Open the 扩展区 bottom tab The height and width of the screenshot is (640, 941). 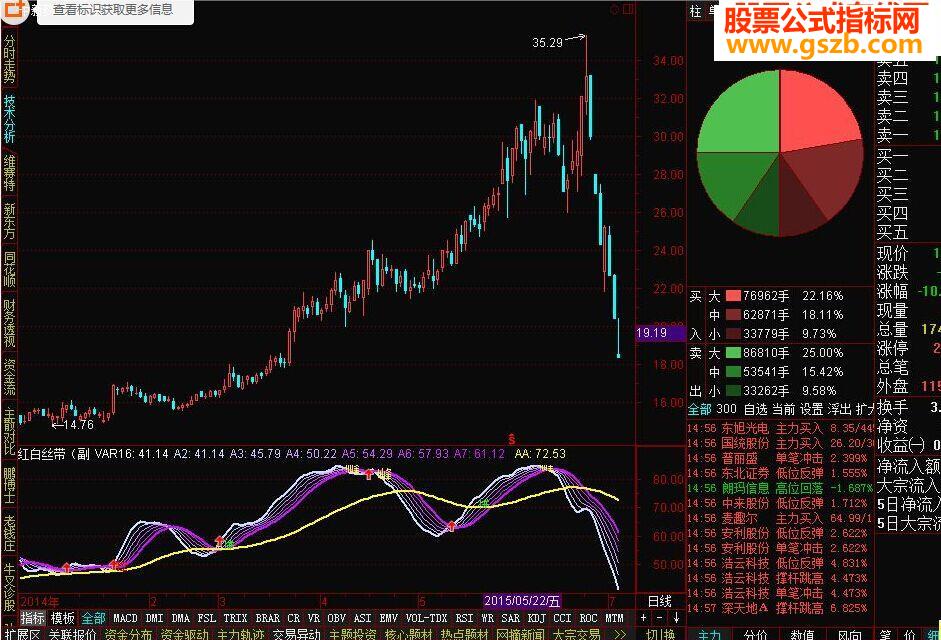pos(22,634)
